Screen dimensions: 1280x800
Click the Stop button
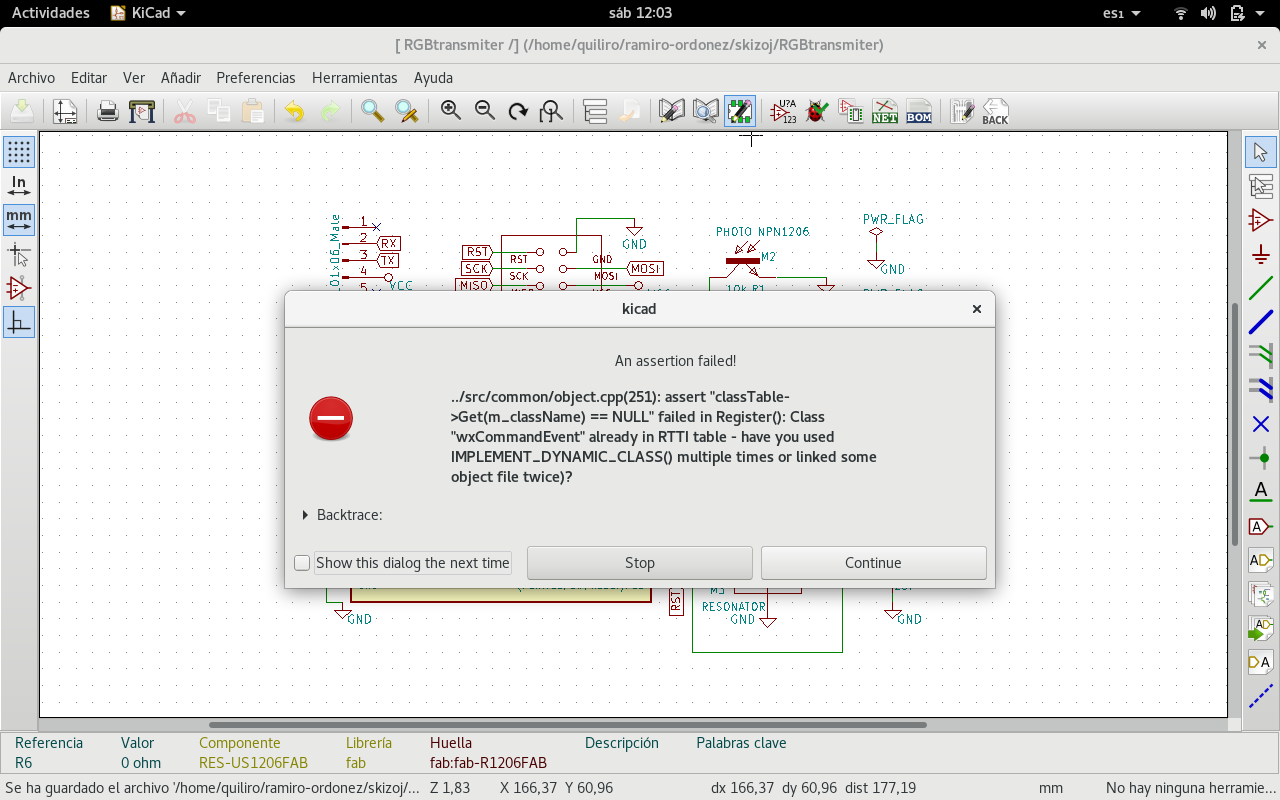click(x=640, y=563)
